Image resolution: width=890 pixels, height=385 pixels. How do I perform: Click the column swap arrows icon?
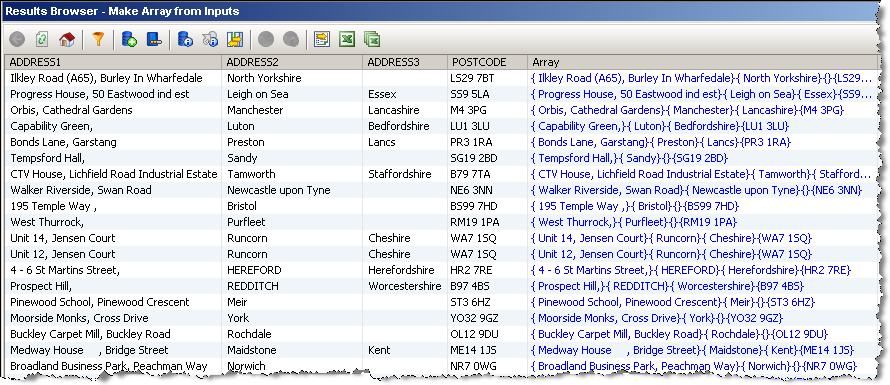235,39
